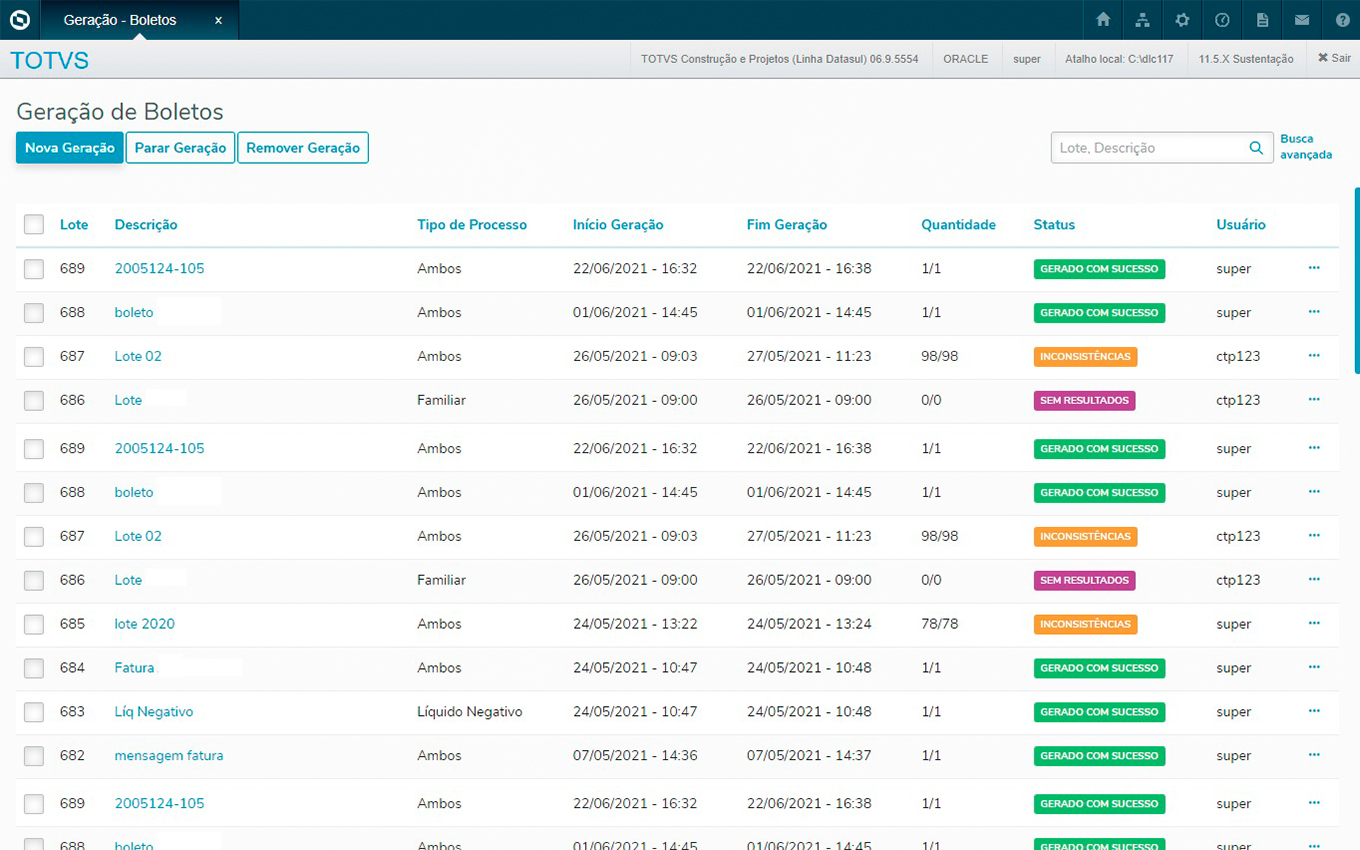This screenshot has width=1360, height=850.
Task: Click the clock history icon
Action: coord(1222,20)
